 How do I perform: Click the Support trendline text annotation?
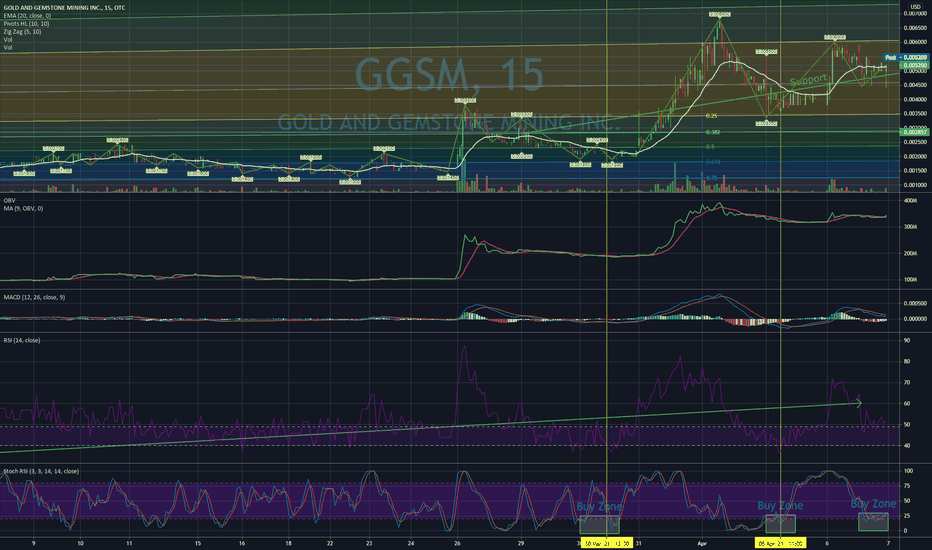click(808, 80)
